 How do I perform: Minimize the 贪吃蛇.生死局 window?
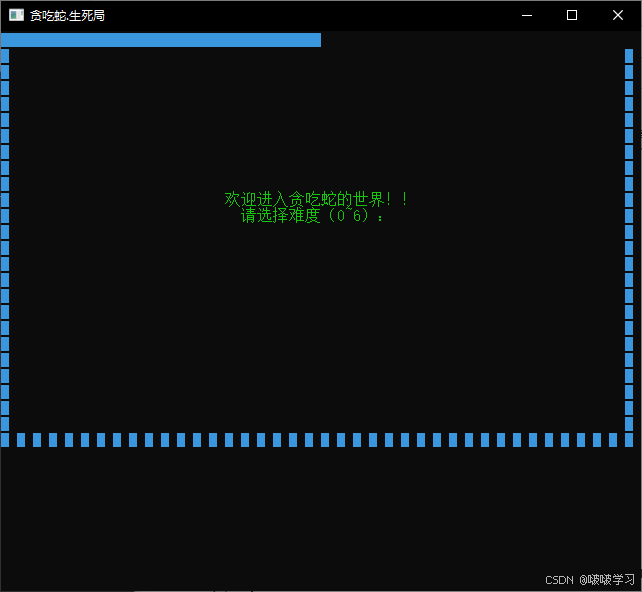(527, 15)
